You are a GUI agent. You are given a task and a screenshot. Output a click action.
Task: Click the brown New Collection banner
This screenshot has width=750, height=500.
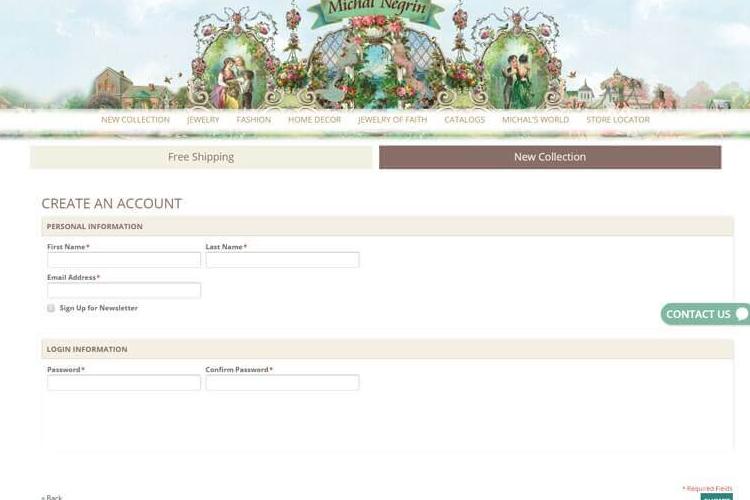(550, 157)
